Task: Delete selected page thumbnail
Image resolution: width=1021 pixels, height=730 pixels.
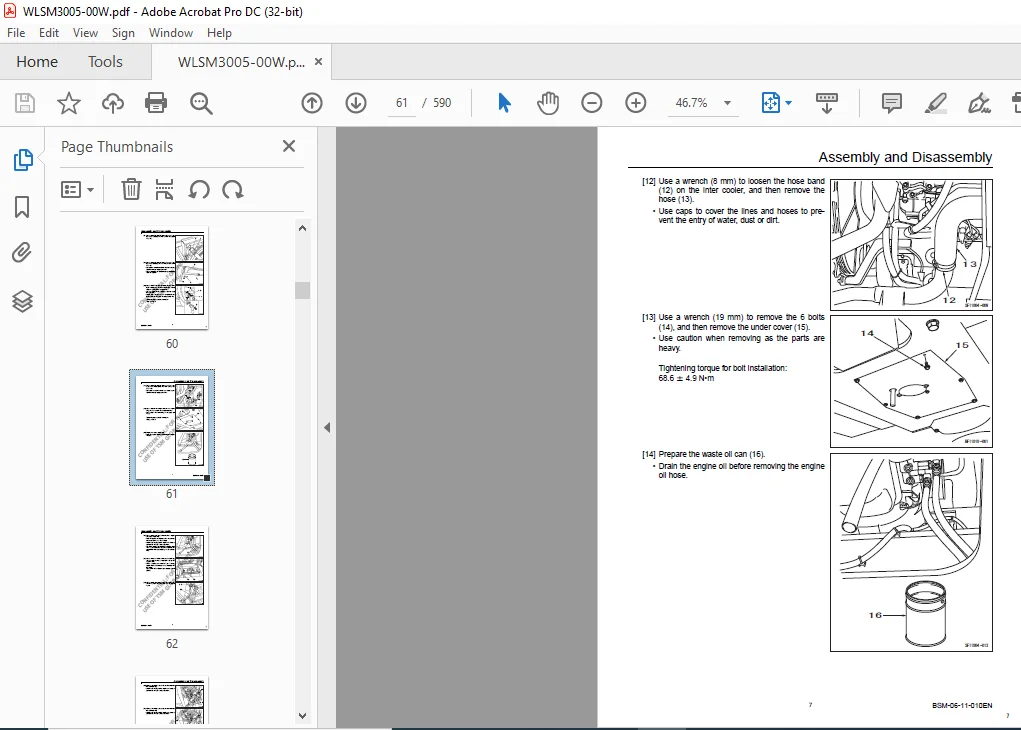Action: pos(131,190)
